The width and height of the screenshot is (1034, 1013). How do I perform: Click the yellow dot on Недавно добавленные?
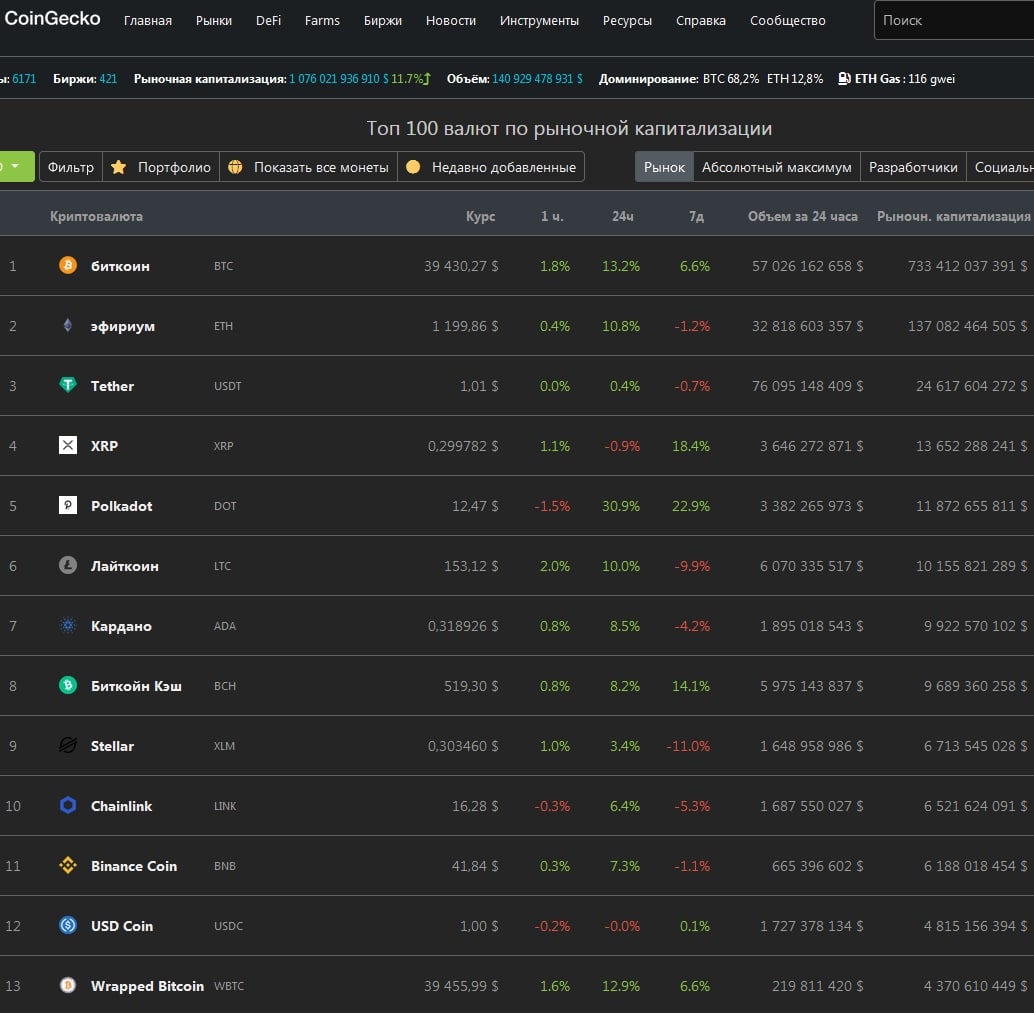tap(413, 167)
